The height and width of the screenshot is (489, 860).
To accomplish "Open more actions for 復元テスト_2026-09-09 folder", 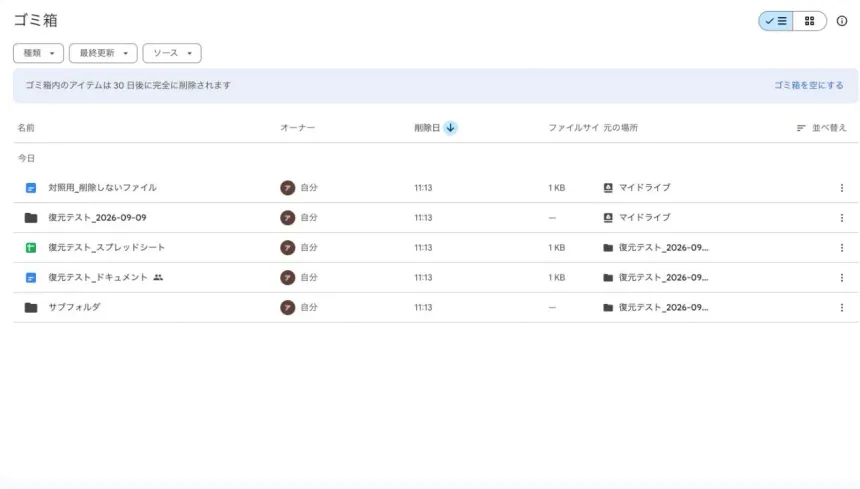I will [842, 218].
